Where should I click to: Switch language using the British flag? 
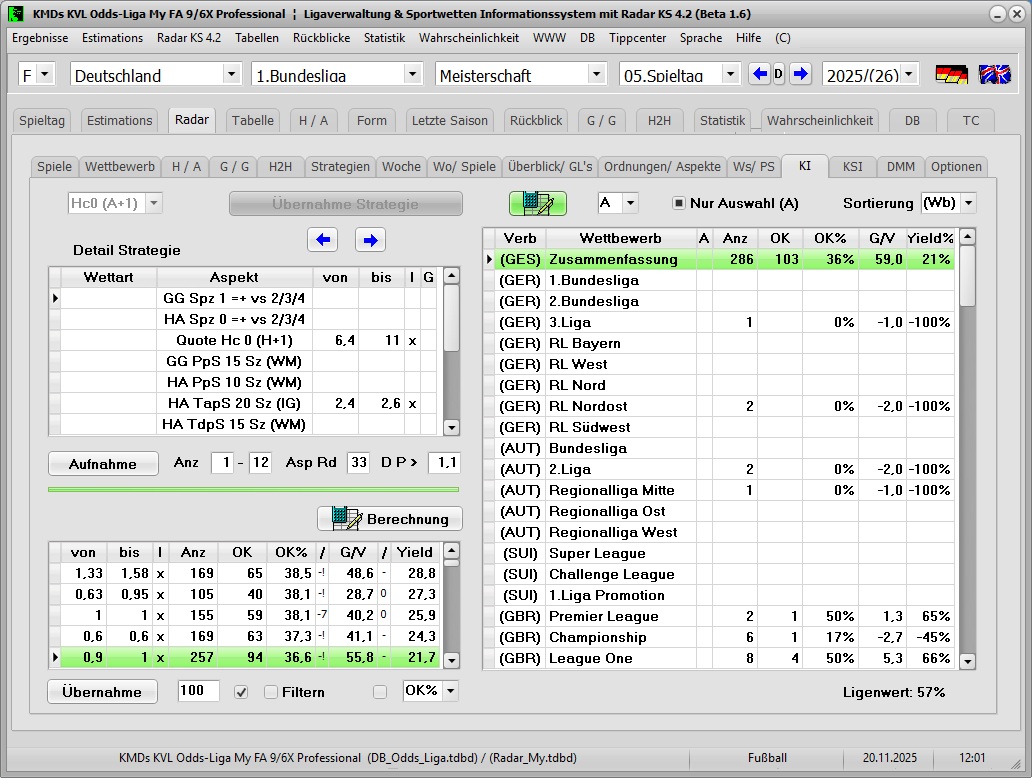(994, 75)
